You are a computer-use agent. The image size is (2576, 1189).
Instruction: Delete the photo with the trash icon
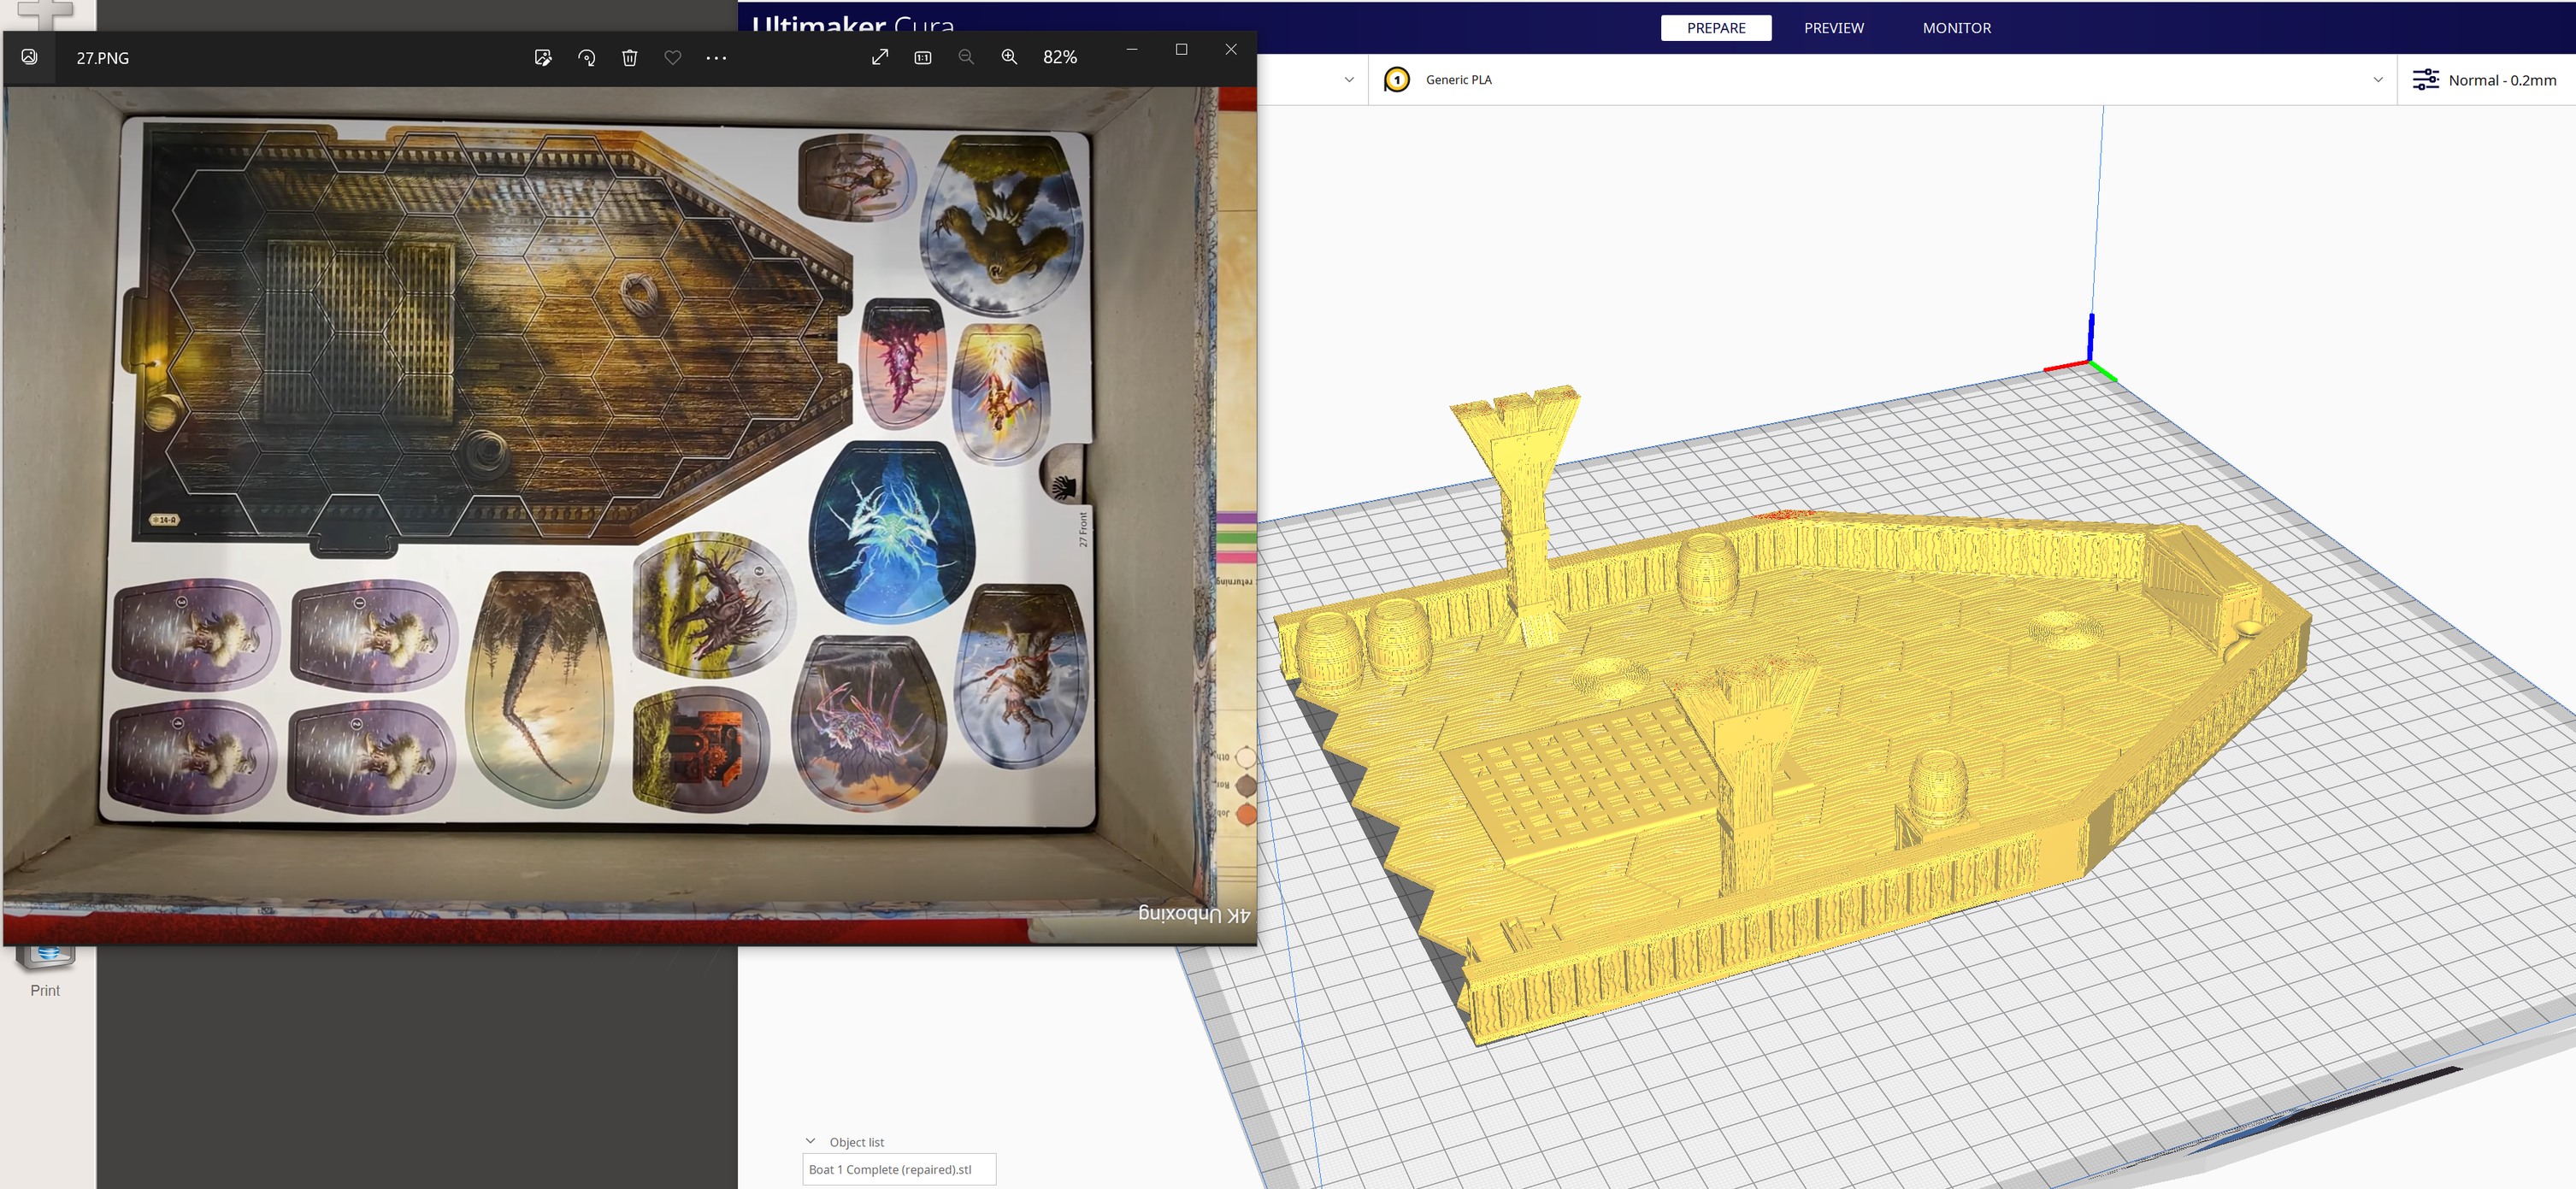630,58
